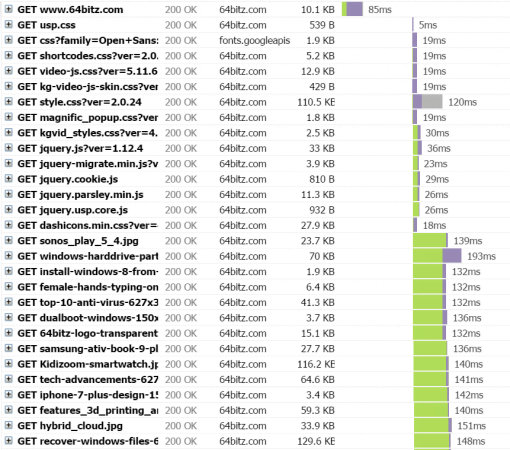This screenshot has width=510, height=450.
Task: Expand the tech-advancements-627 request
Action: pos(9,379)
